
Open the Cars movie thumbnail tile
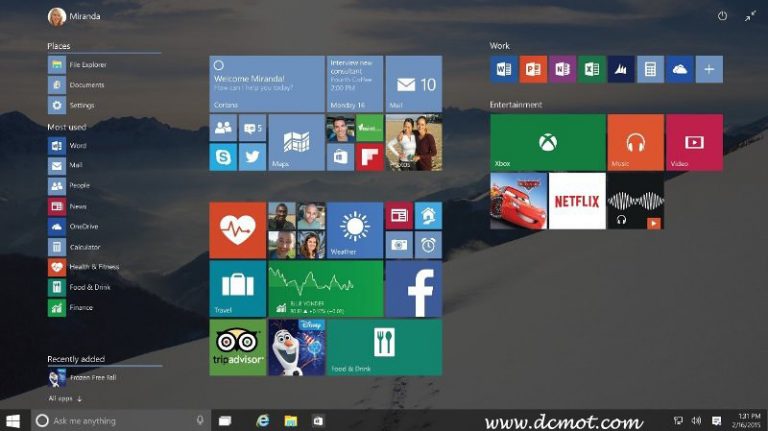click(518, 201)
